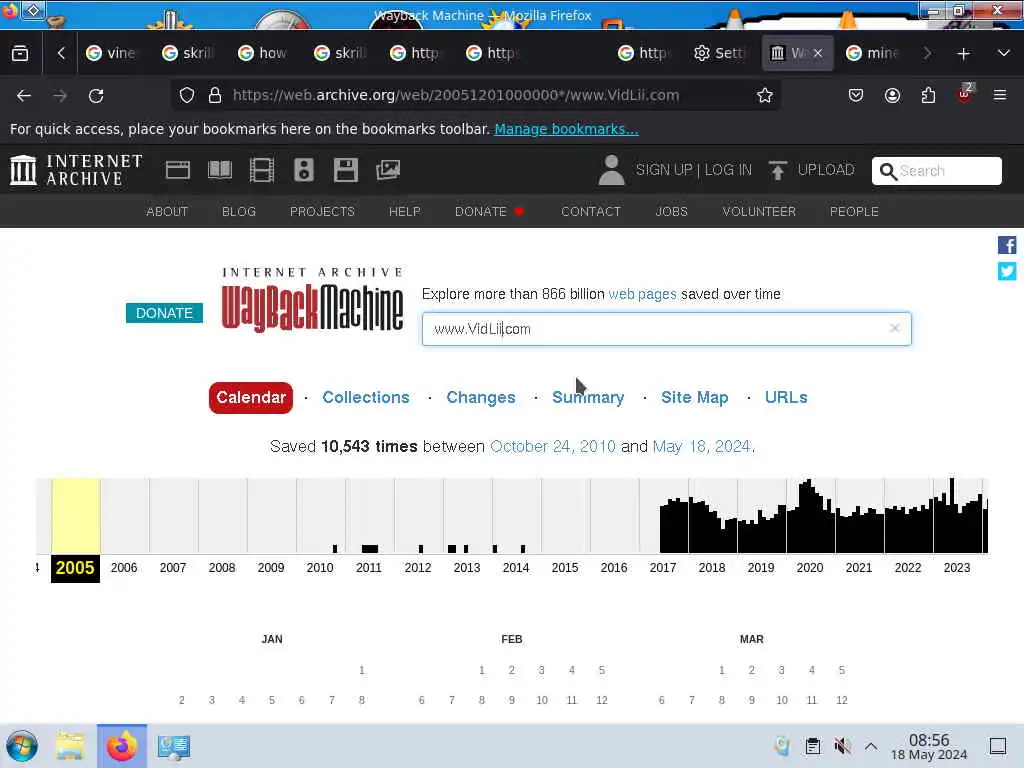This screenshot has height=768, width=1024.
Task: Open VOLUNTEER in navigation menu
Action: point(759,212)
